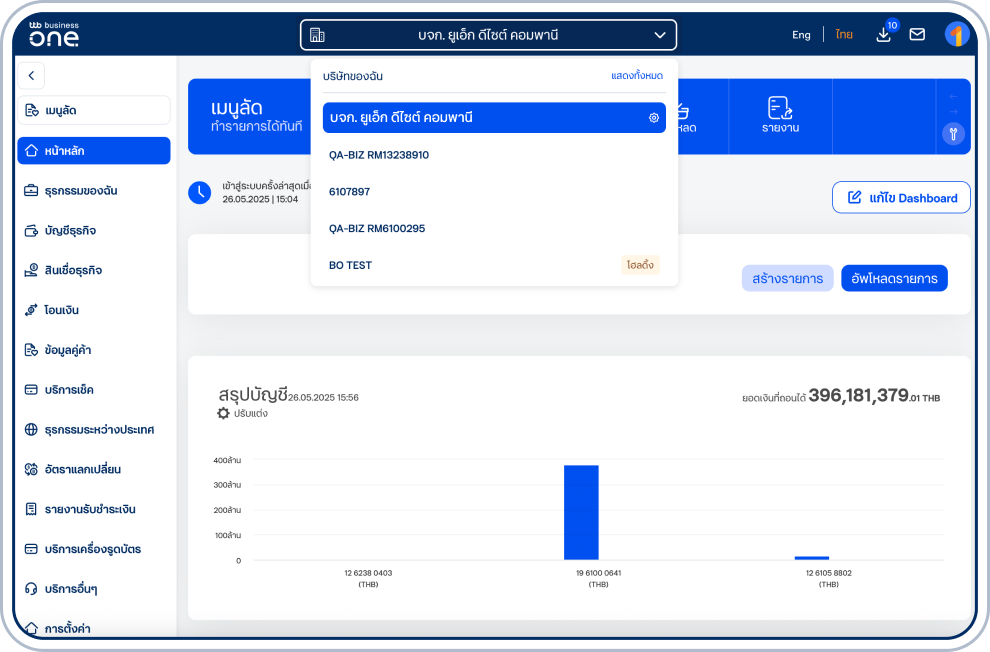
Task: Select QA-BIZ RM13238910 from company list
Action: [x=379, y=155]
